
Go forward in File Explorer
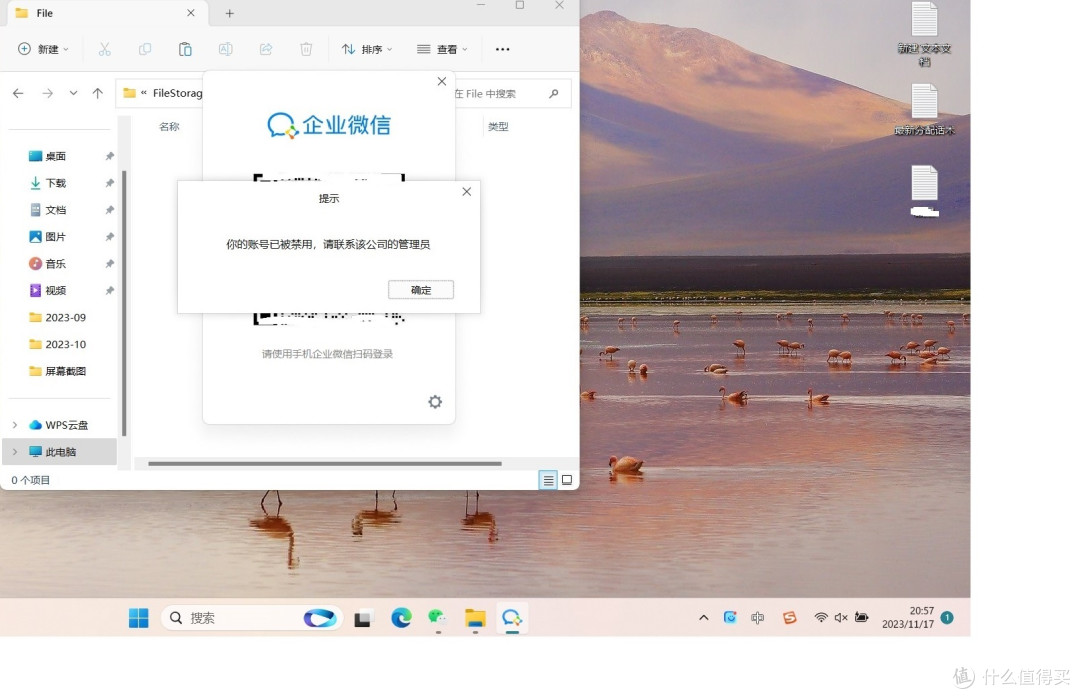click(x=48, y=93)
